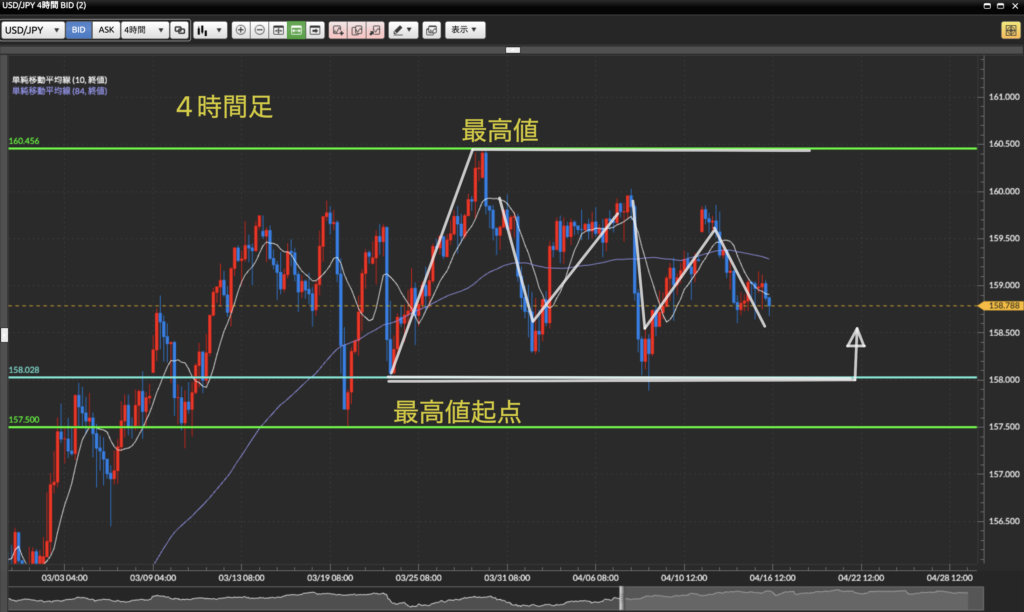
Task: Click the bottom overview scrollbar handle
Action: 621,598
